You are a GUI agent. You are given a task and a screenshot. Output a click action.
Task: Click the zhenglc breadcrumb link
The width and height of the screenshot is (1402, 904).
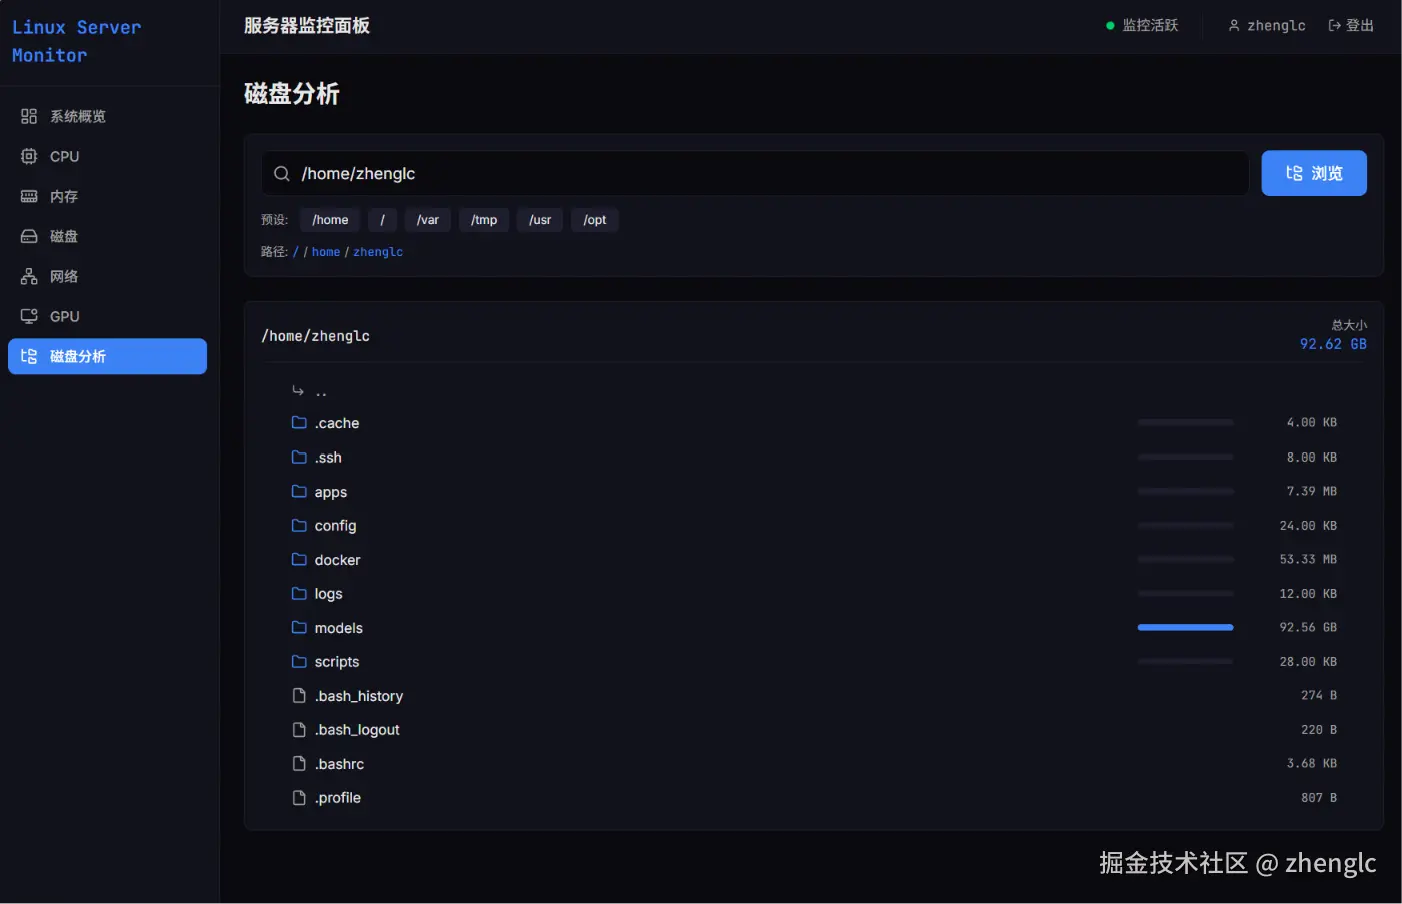(378, 252)
